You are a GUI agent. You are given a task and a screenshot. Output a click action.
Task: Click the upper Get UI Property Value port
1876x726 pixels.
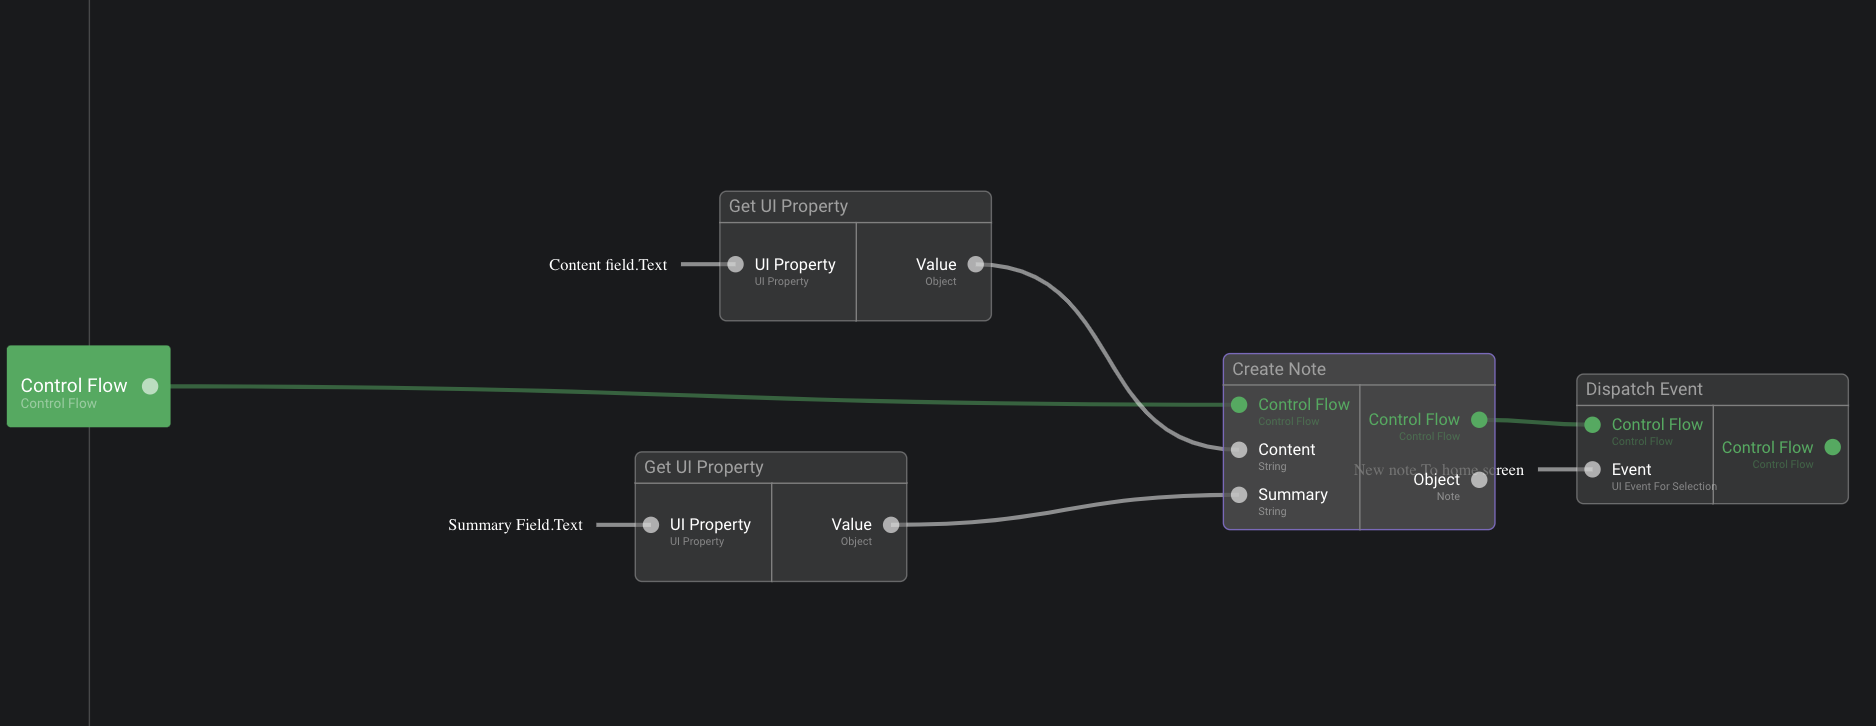point(976,265)
